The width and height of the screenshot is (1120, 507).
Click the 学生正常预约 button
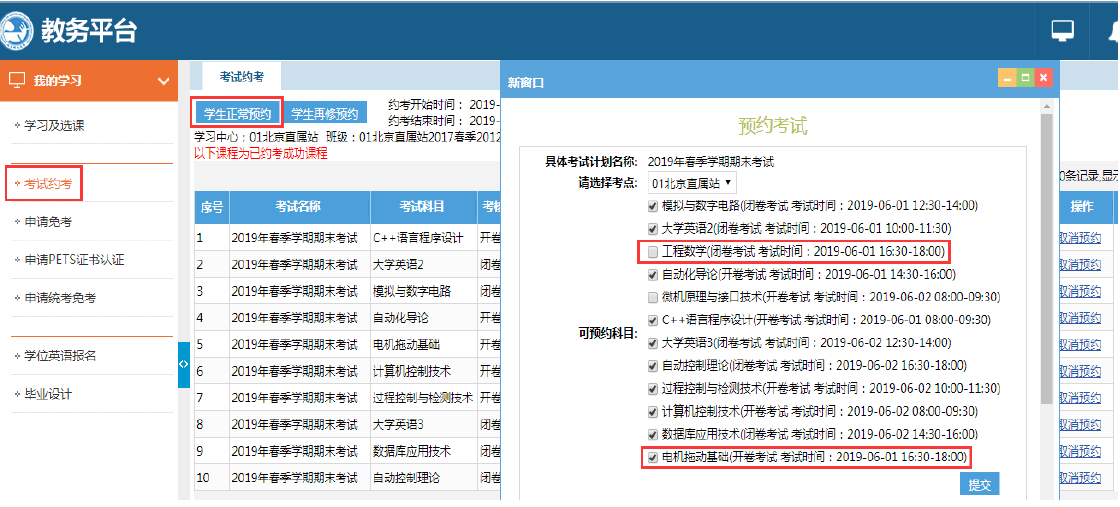[x=238, y=113]
